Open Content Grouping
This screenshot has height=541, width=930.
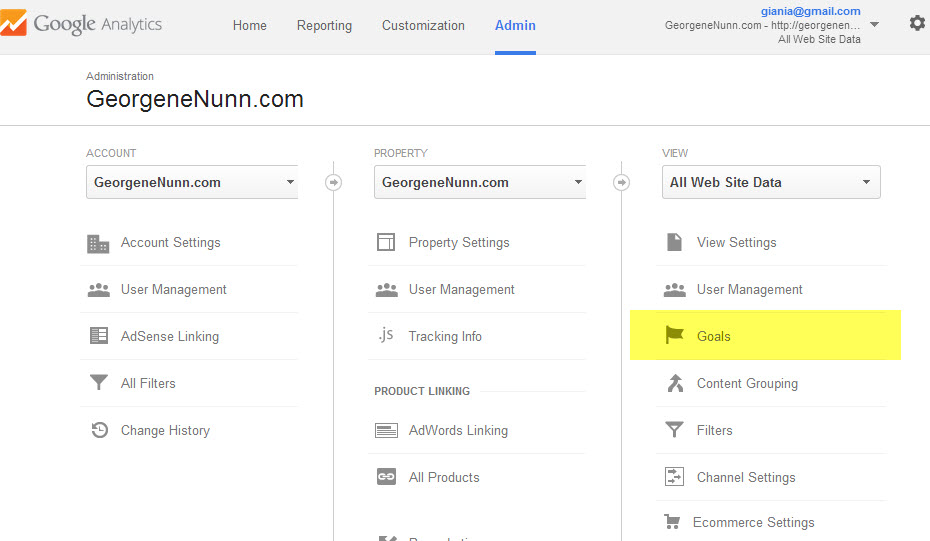coord(747,384)
